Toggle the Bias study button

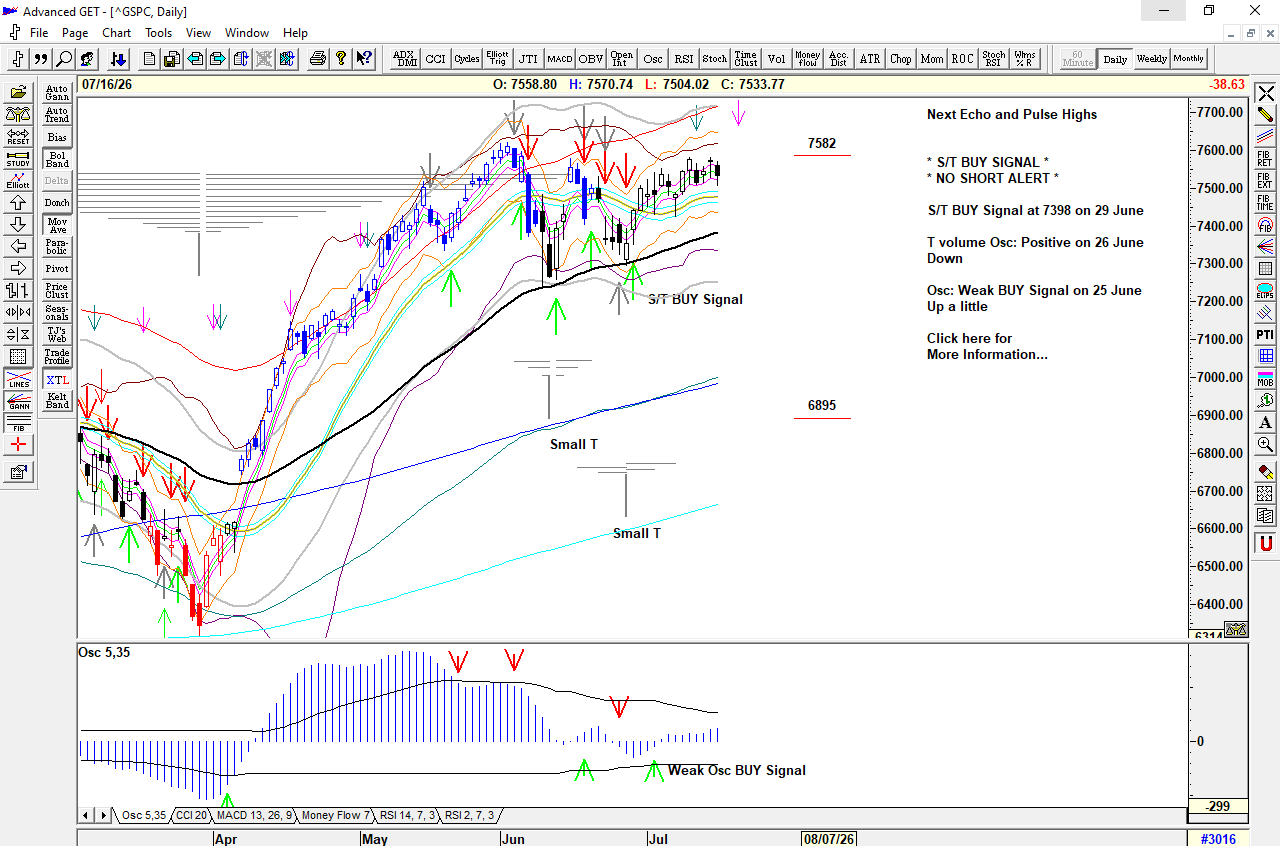tap(57, 137)
